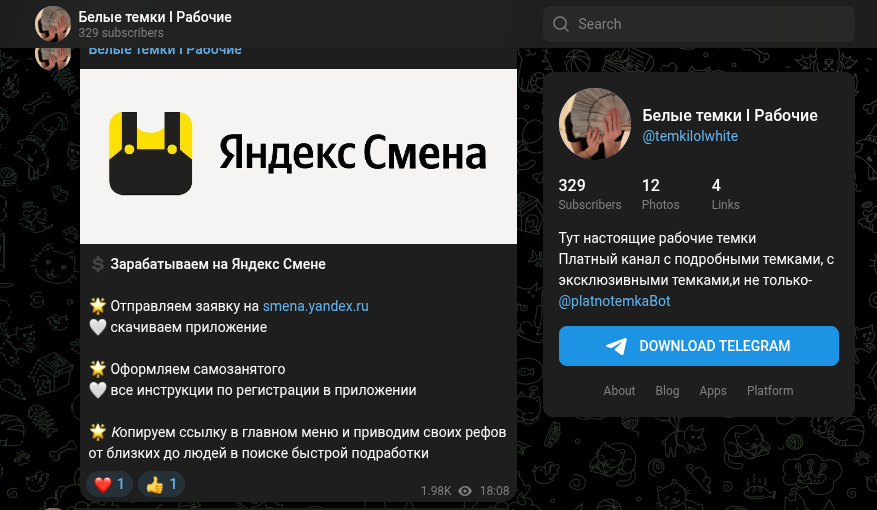Click the eye views icon

[465, 491]
